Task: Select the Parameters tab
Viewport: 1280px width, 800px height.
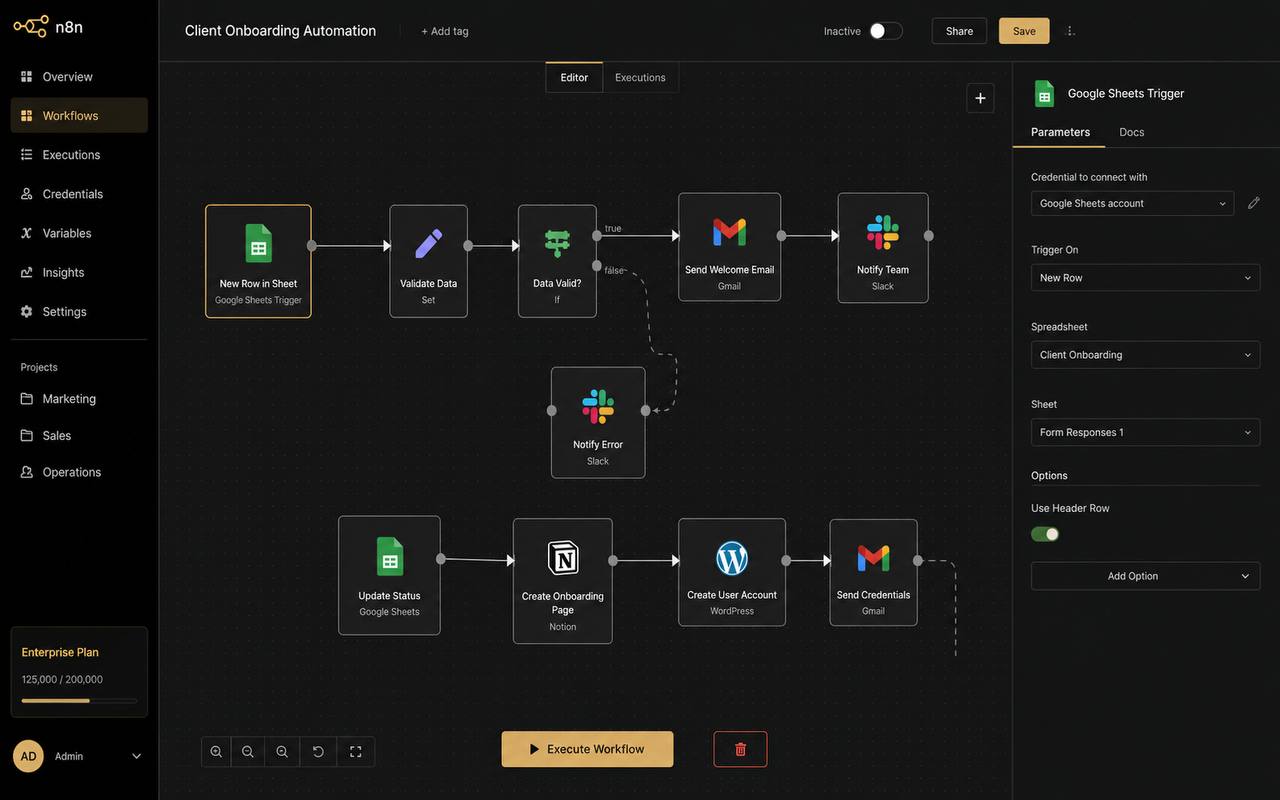Action: (1060, 132)
